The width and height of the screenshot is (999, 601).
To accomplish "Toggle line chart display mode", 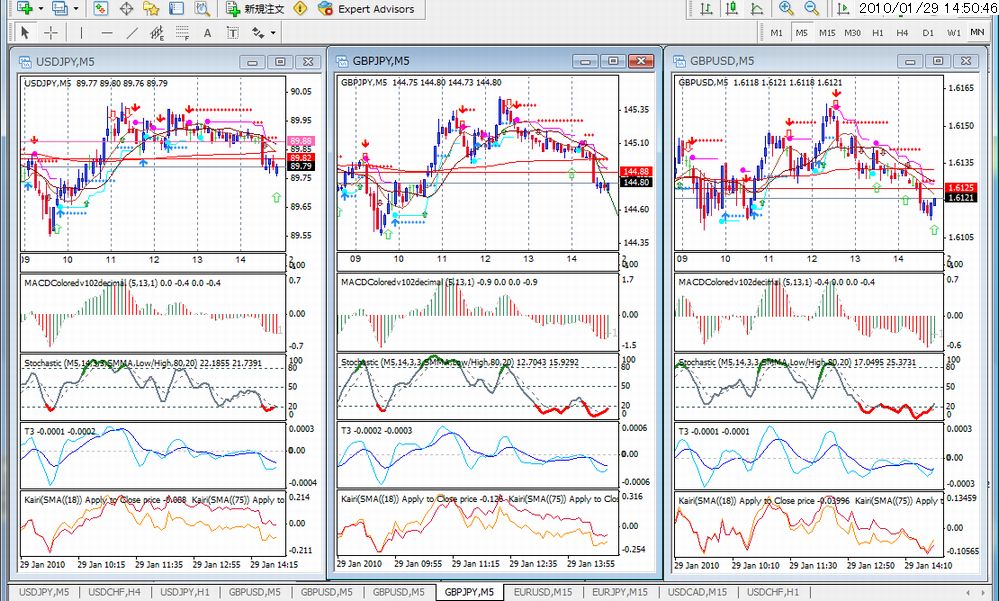I will pos(757,8).
